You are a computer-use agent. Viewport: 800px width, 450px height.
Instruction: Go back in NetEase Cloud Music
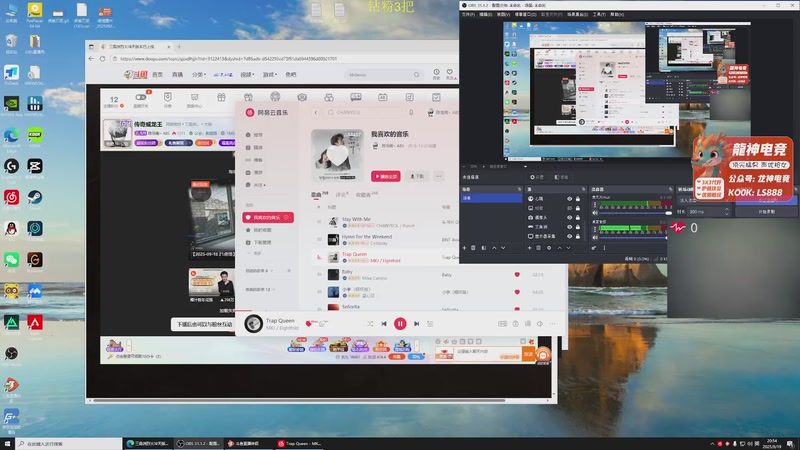pyautogui.click(x=316, y=112)
